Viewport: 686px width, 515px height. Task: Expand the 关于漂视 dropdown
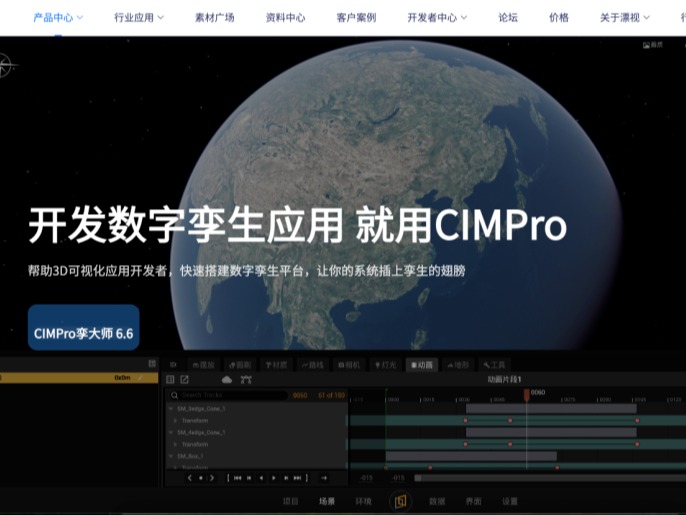[625, 18]
